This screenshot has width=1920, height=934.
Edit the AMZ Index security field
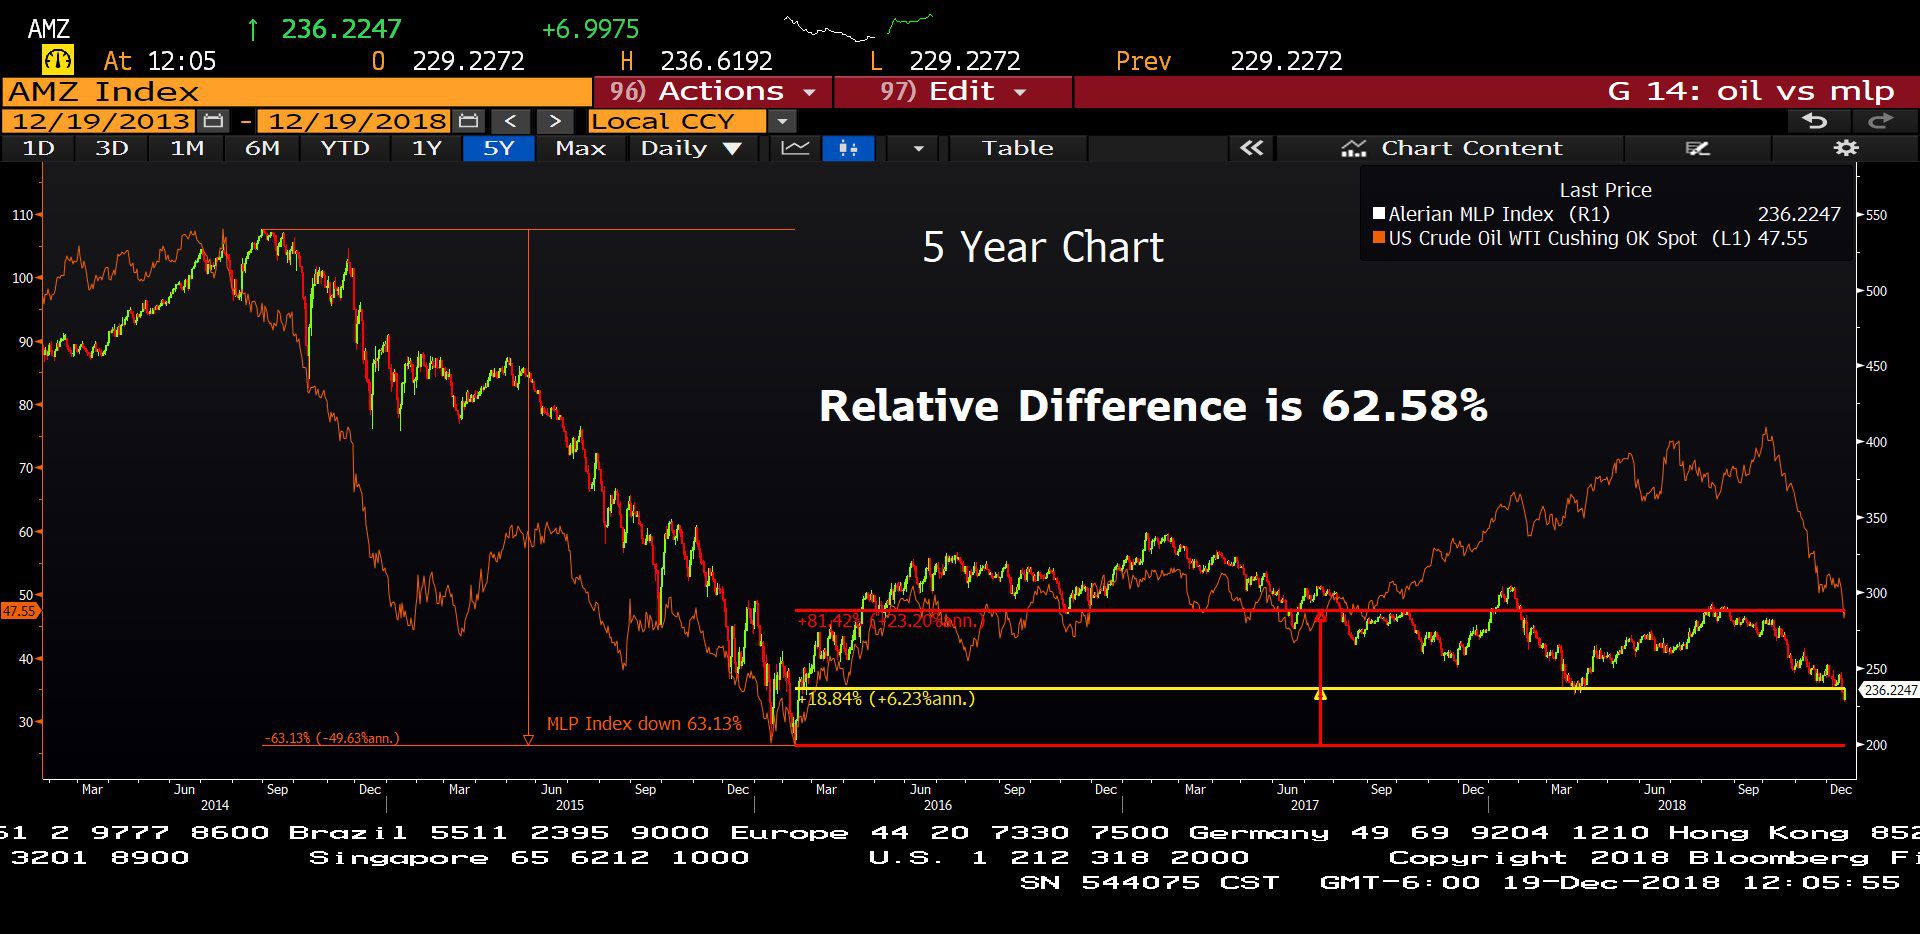click(297, 92)
